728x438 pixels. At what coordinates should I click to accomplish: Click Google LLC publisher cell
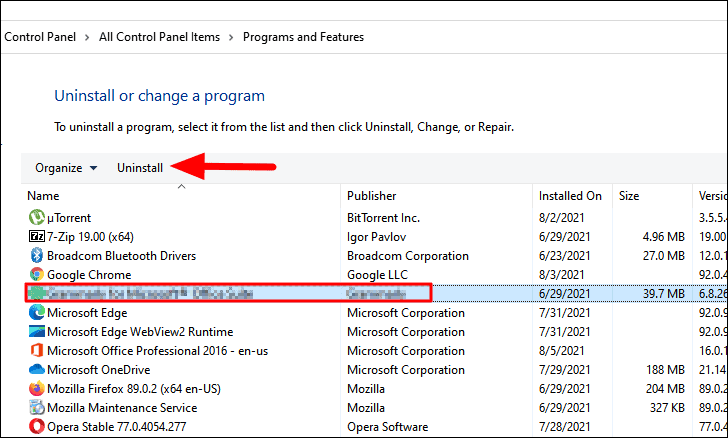(x=377, y=275)
